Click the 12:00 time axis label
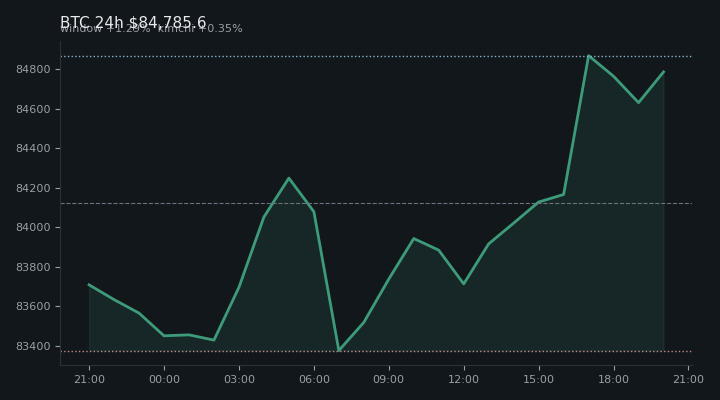720x400 pixels. pos(464,379)
